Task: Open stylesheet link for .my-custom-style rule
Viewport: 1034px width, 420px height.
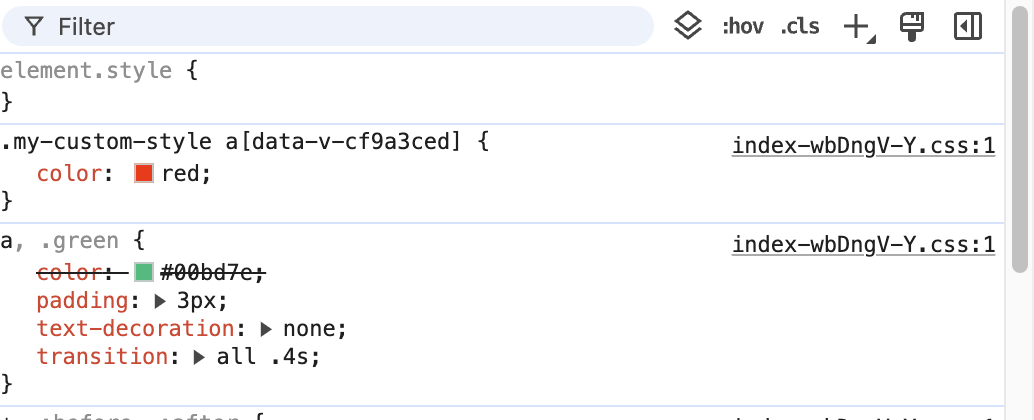Action: point(863,147)
